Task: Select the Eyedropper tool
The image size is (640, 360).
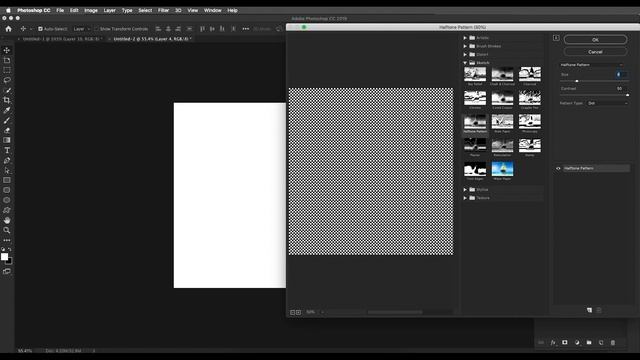Action: (7, 110)
